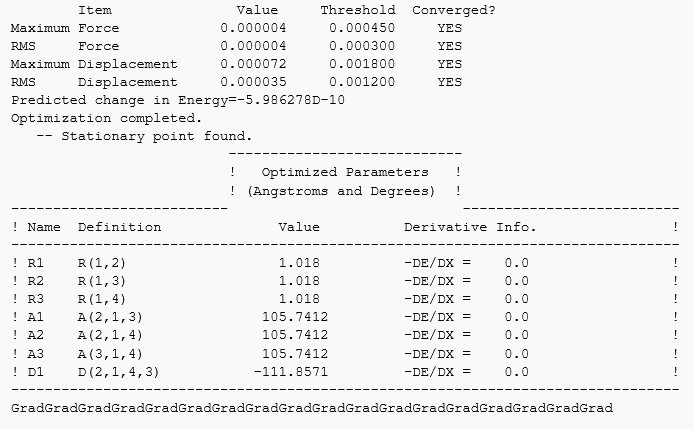Click the Maximum Displacement value 0.000072
Image resolution: width=694 pixels, height=429 pixels.
point(253,64)
